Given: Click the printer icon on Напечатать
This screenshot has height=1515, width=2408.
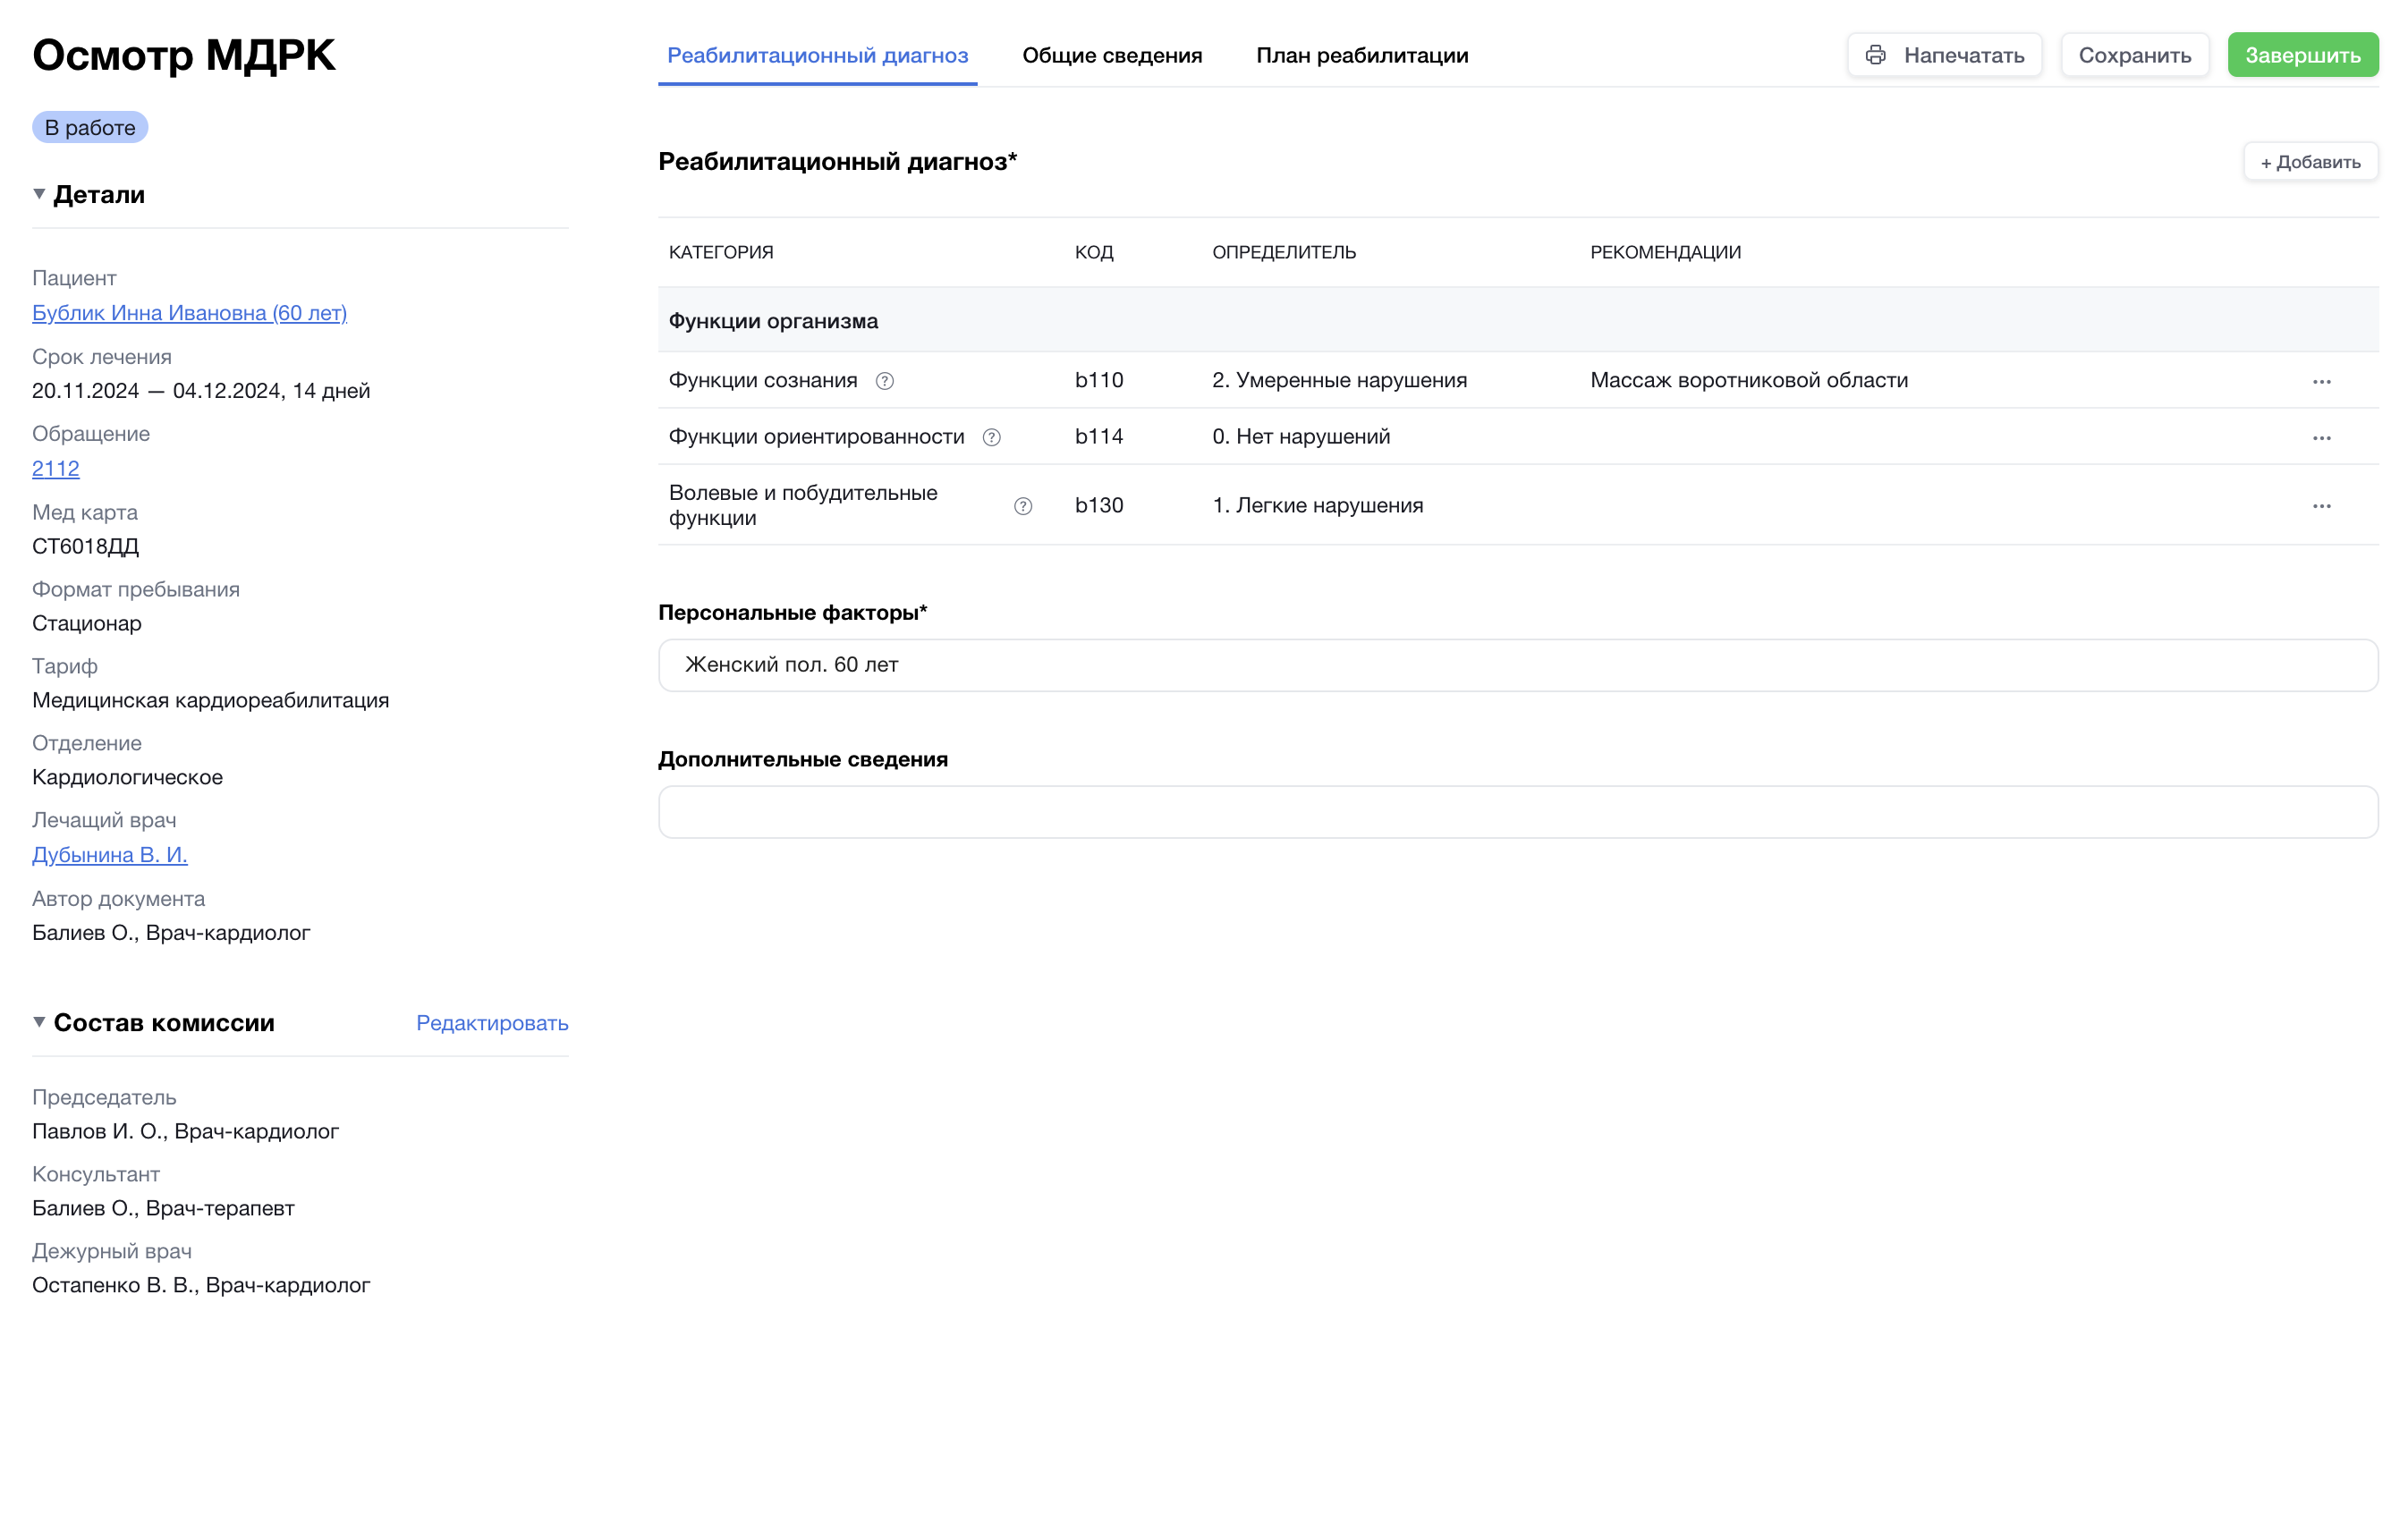Looking at the screenshot, I should point(1875,55).
